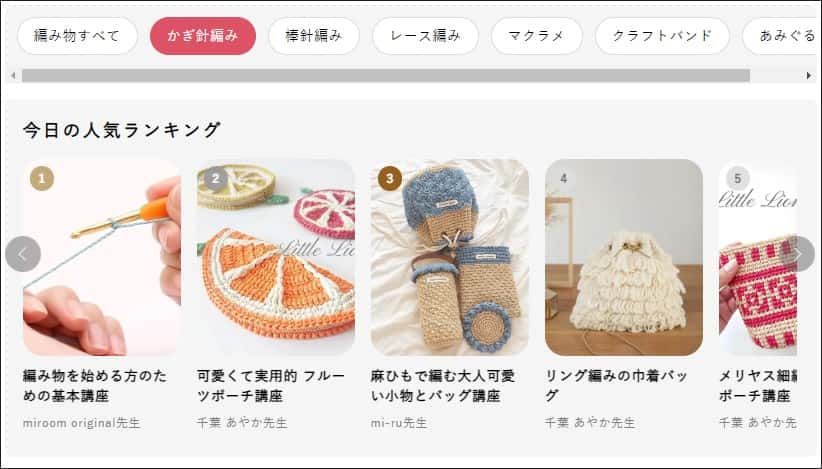Click the rank 5 badge icon
Image resolution: width=822 pixels, height=469 pixels.
point(738,179)
